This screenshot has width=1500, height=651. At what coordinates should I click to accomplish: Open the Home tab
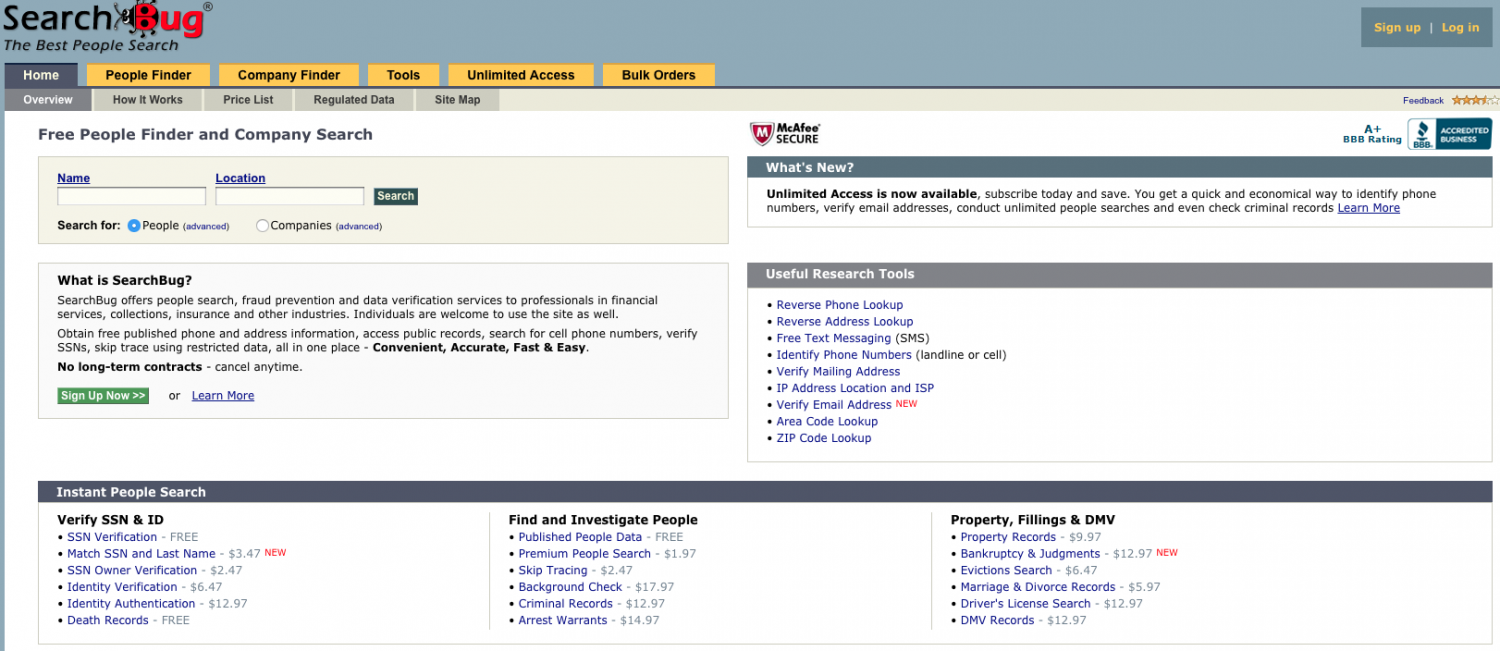coord(41,75)
